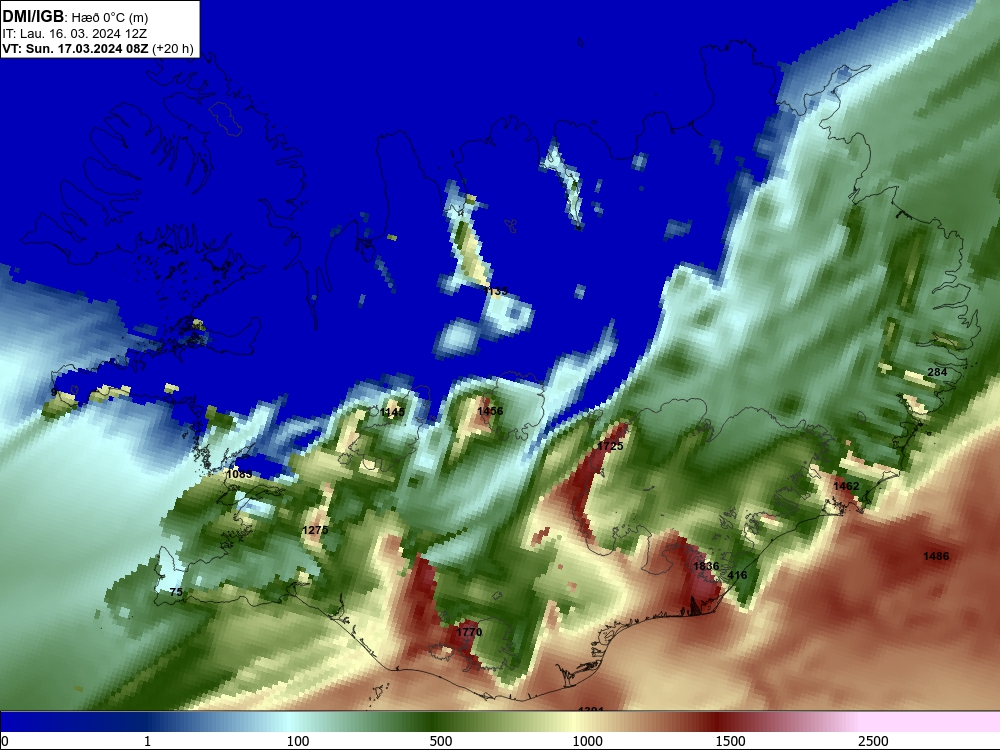The image size is (1000, 750).
Task: Click the 1770 height value on map
Action: pyautogui.click(x=469, y=632)
